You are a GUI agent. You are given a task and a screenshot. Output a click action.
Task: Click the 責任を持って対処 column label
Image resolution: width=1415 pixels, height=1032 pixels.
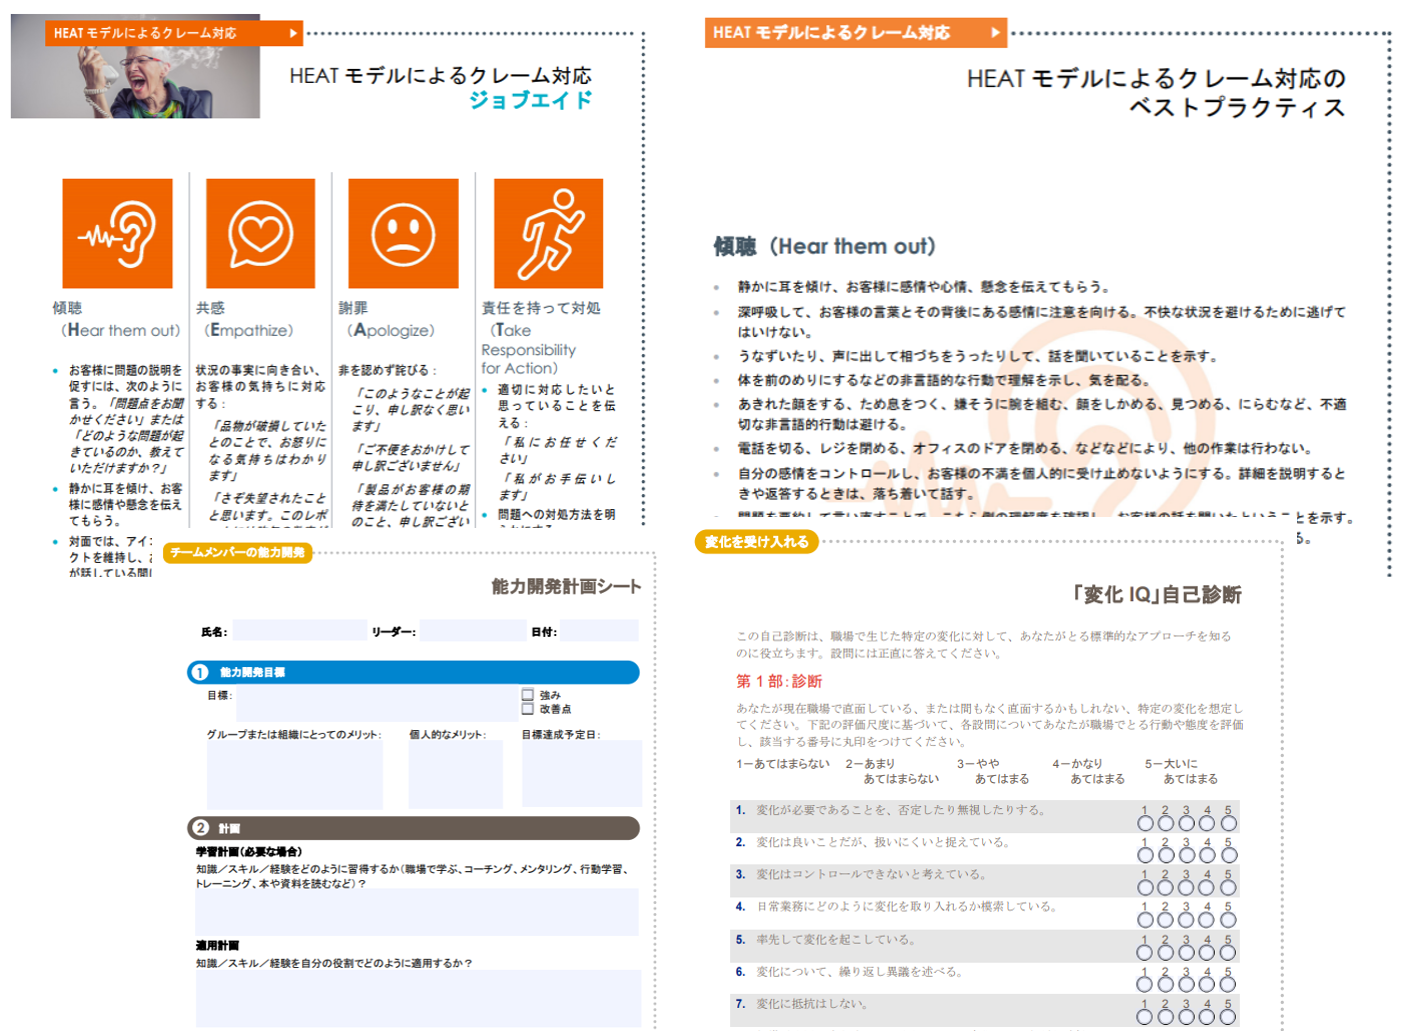pyautogui.click(x=541, y=308)
